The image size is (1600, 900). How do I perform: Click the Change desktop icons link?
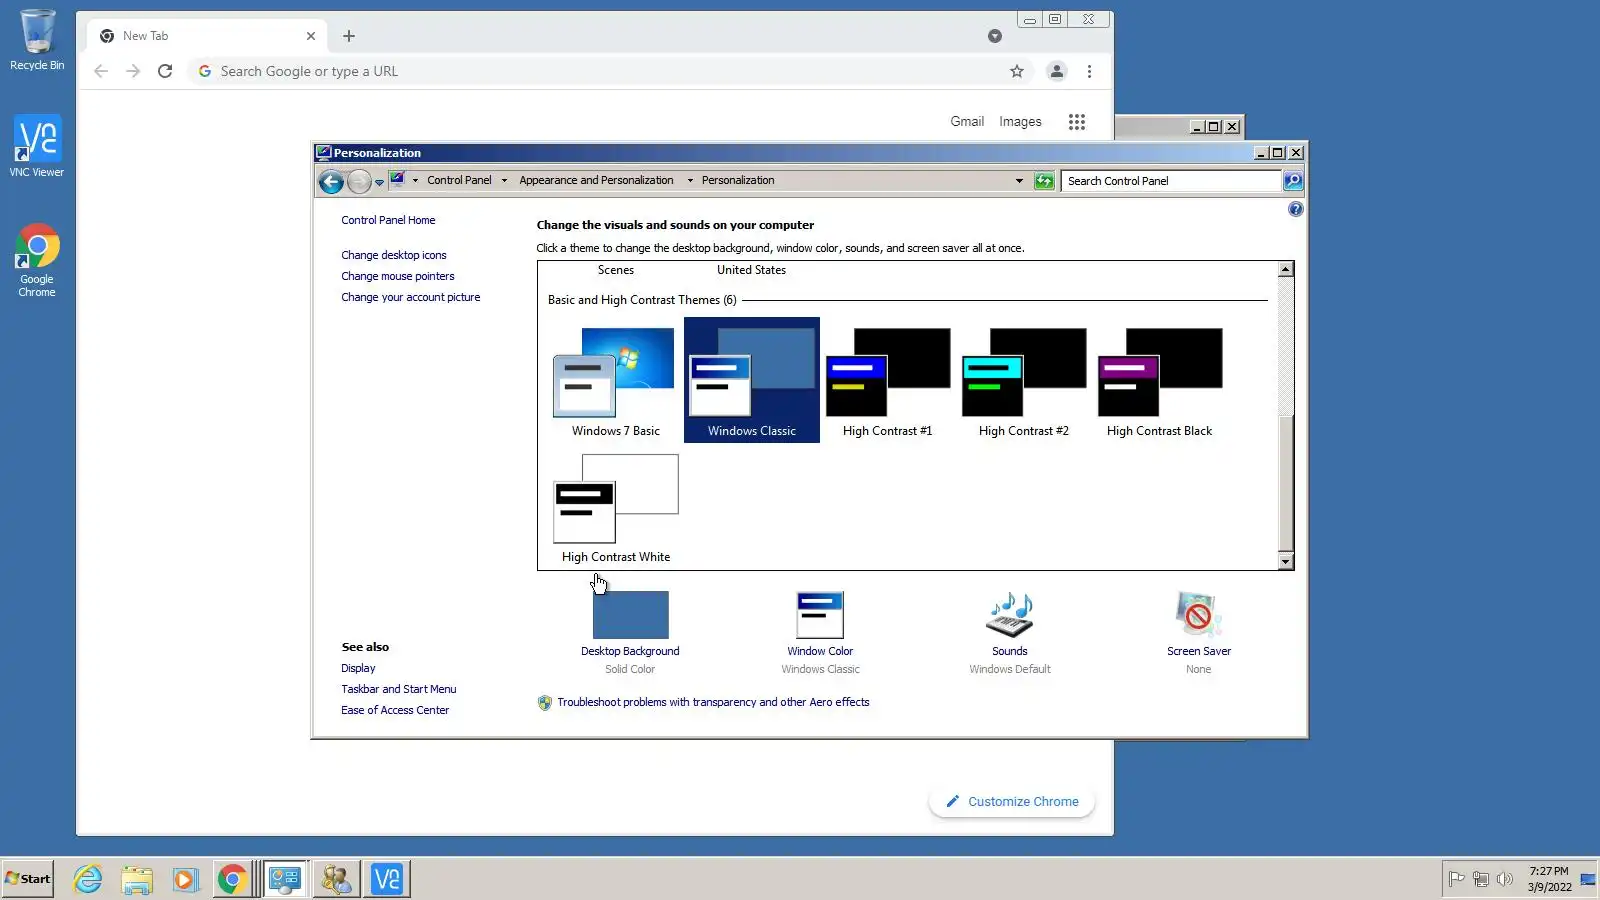[x=394, y=256]
